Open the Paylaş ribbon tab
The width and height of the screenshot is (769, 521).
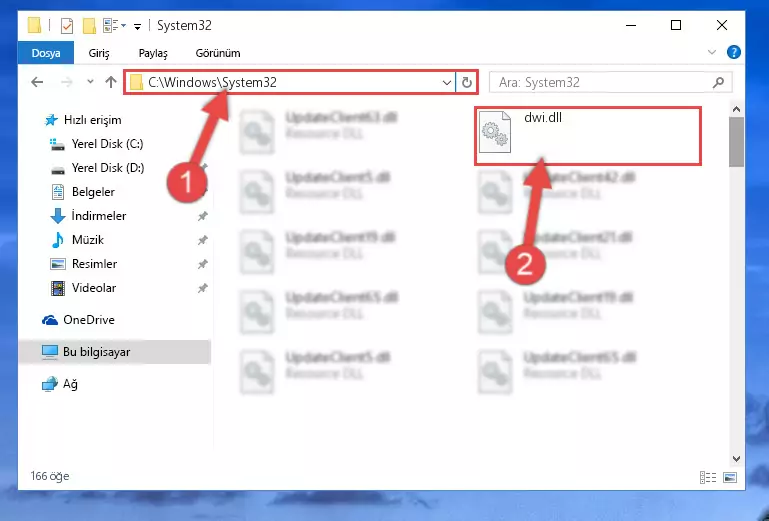tap(153, 53)
